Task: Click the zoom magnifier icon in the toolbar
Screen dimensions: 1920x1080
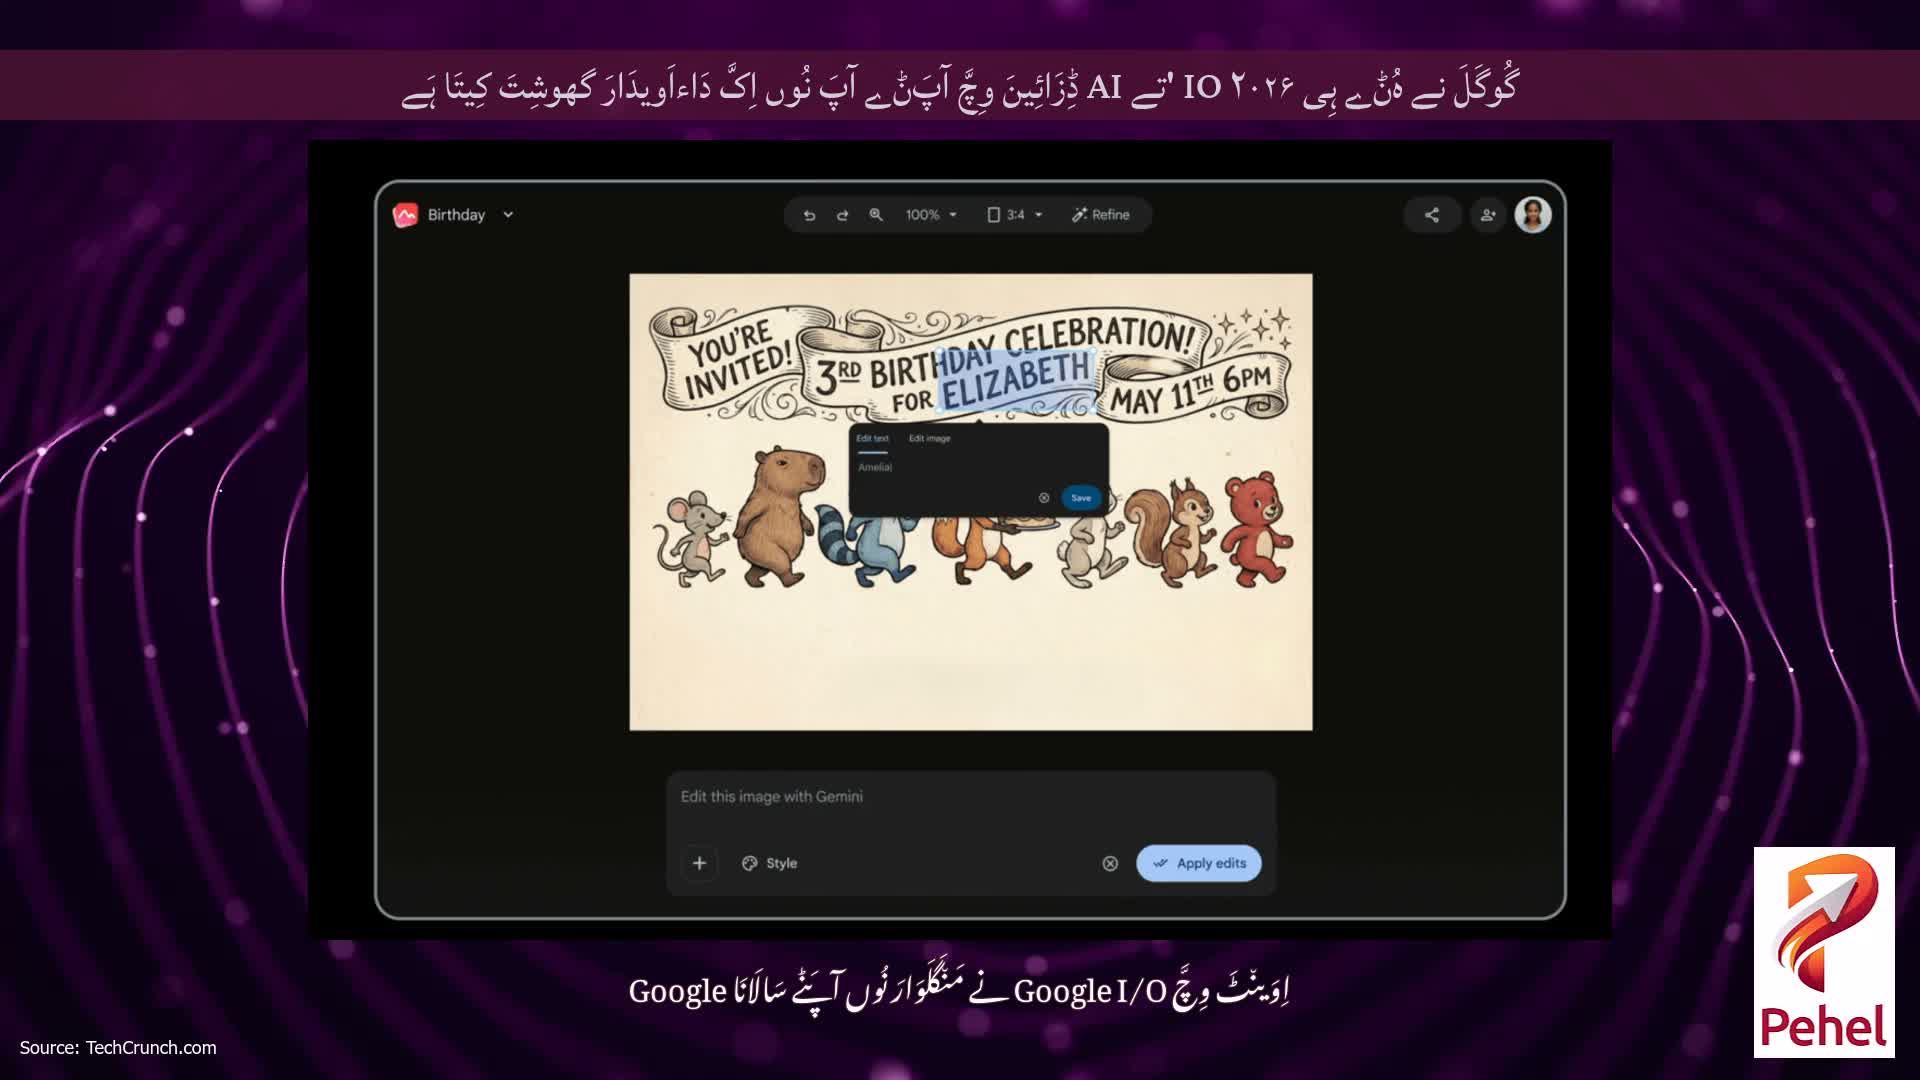Action: coord(876,215)
